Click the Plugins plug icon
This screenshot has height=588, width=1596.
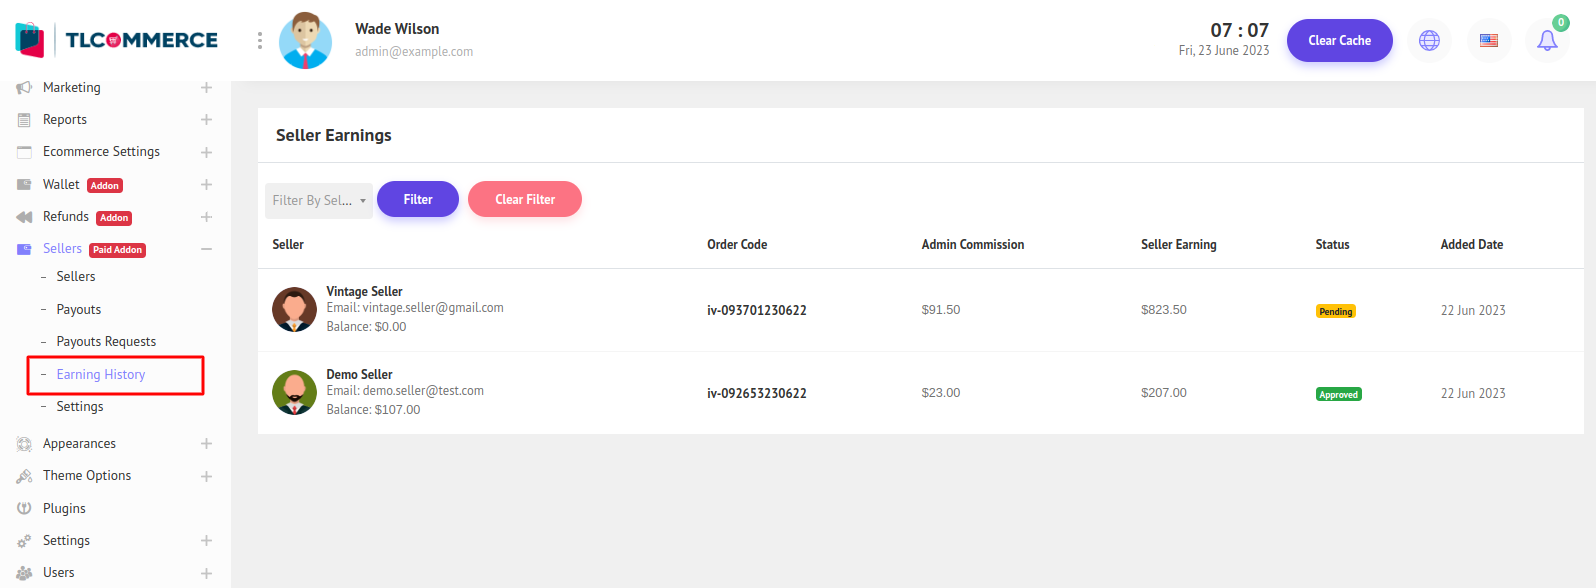coord(24,508)
